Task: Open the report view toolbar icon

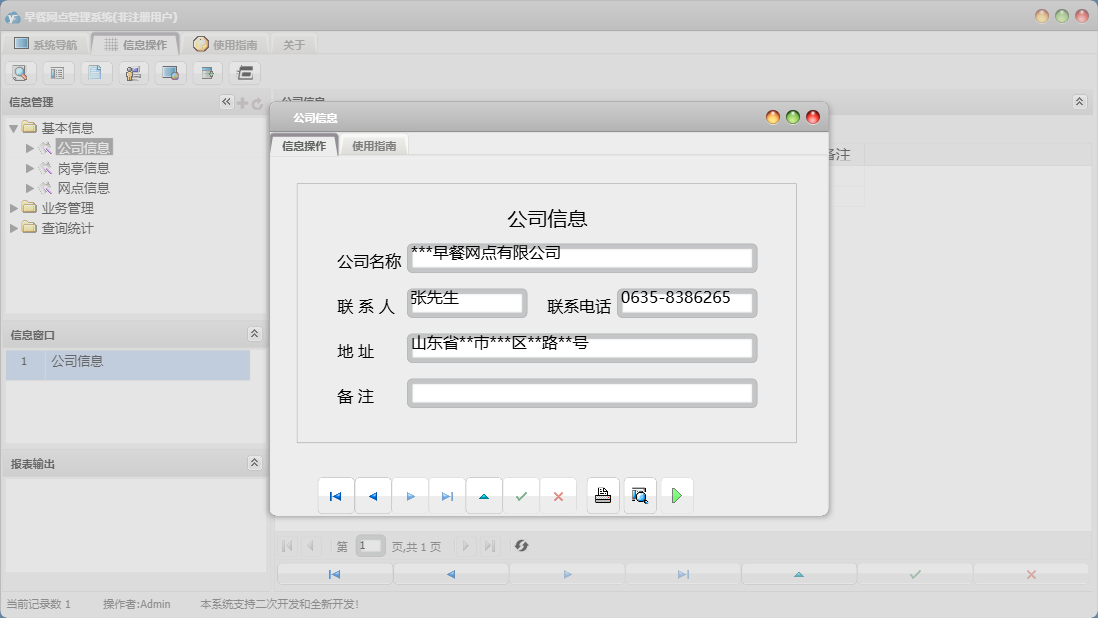Action: pos(59,72)
